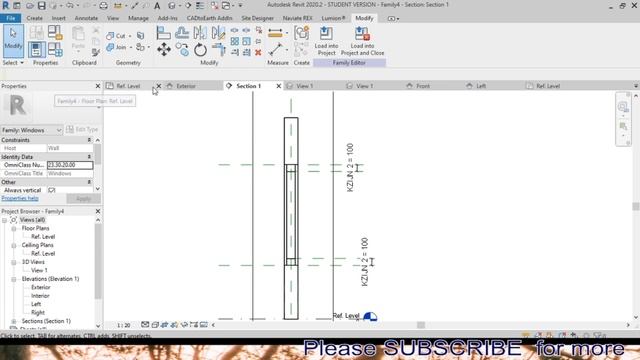Click Load into Project and Close
Screen dimensions: 640x360
362,41
